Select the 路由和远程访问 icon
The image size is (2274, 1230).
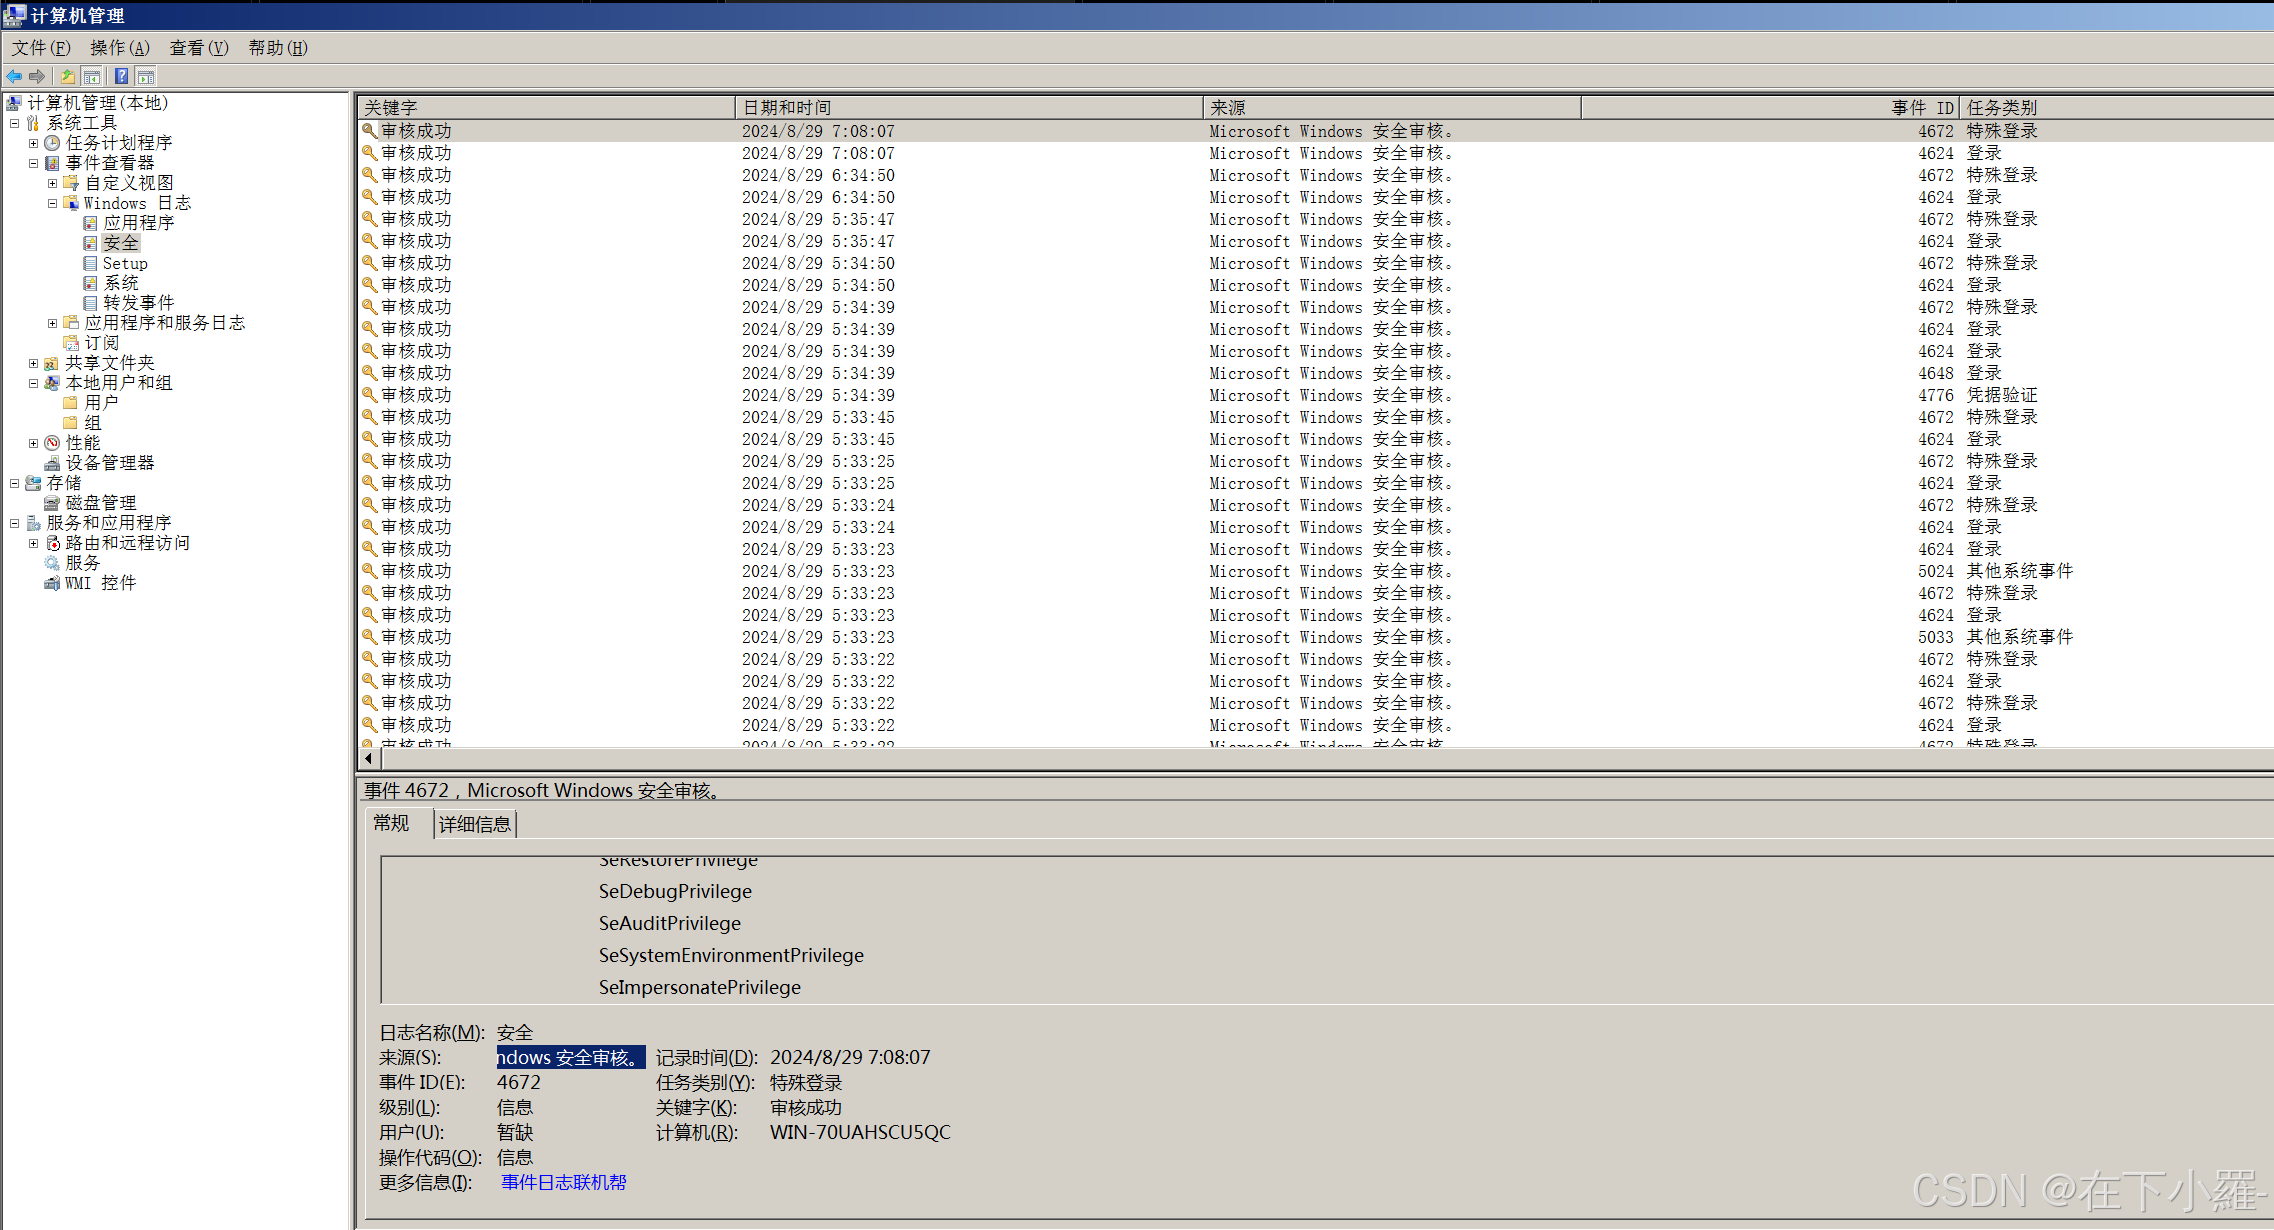[x=52, y=543]
